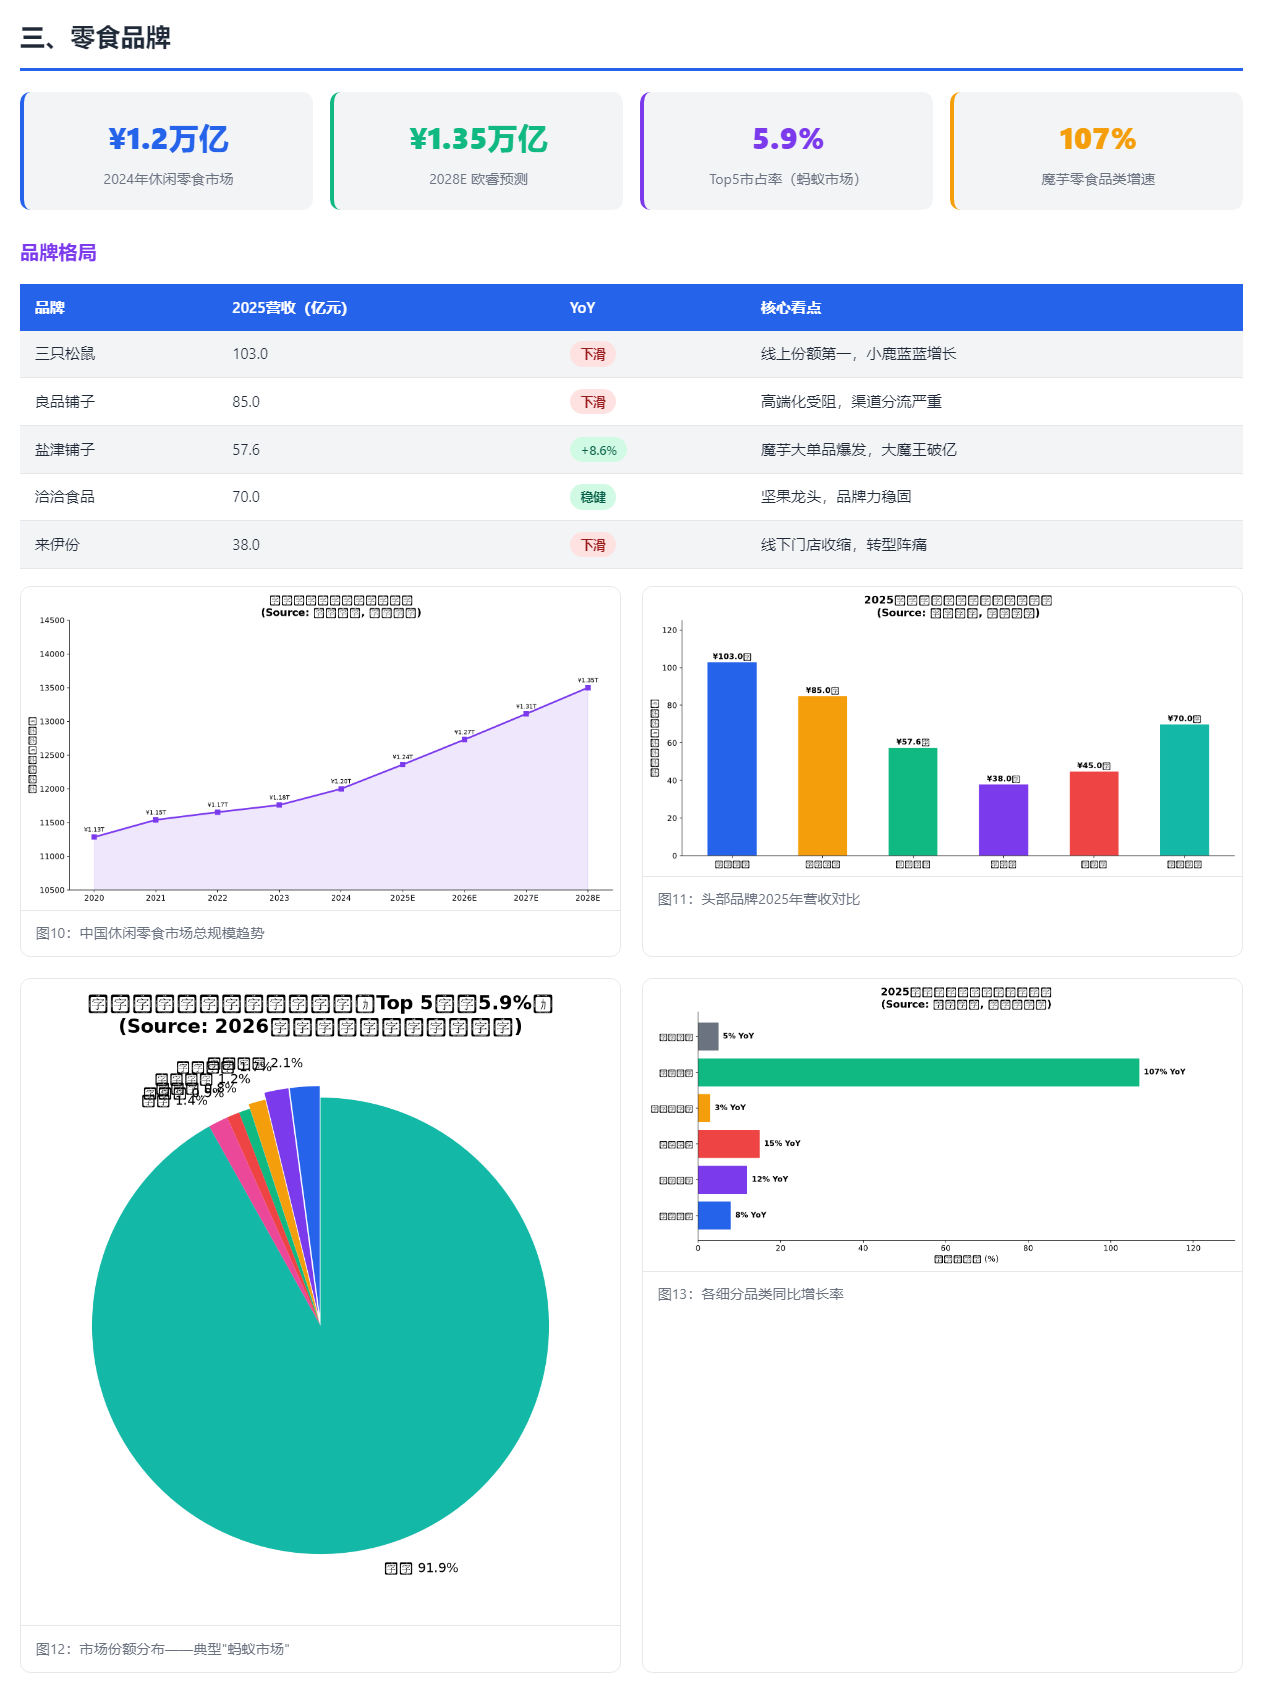Click the 品牌 column header

click(50, 308)
